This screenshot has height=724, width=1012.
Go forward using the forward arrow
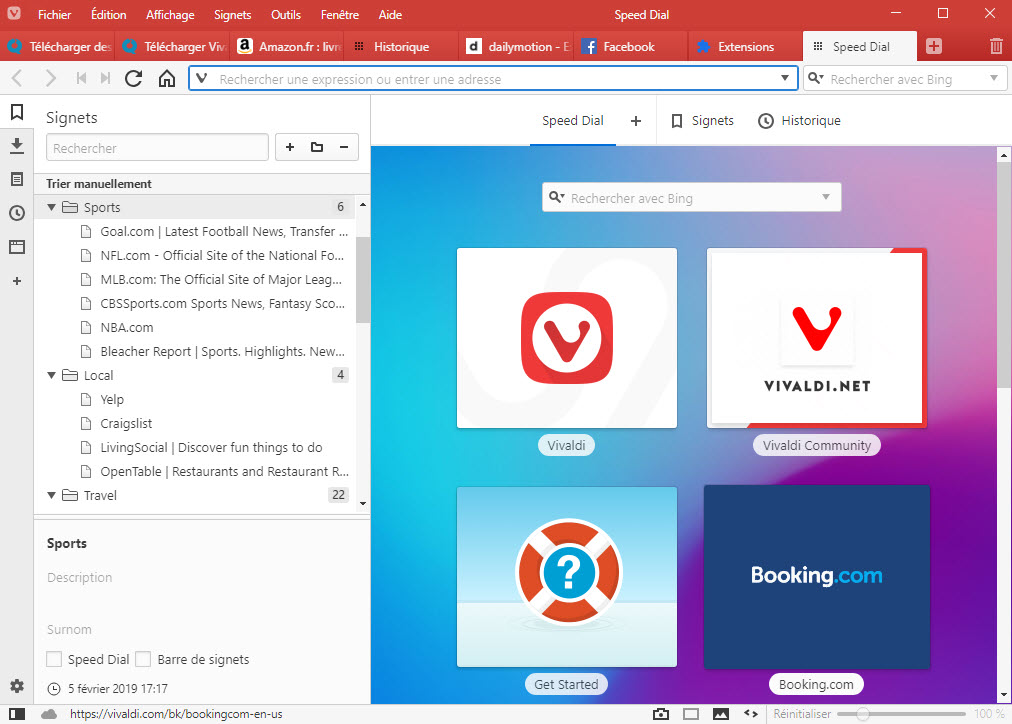[x=50, y=79]
